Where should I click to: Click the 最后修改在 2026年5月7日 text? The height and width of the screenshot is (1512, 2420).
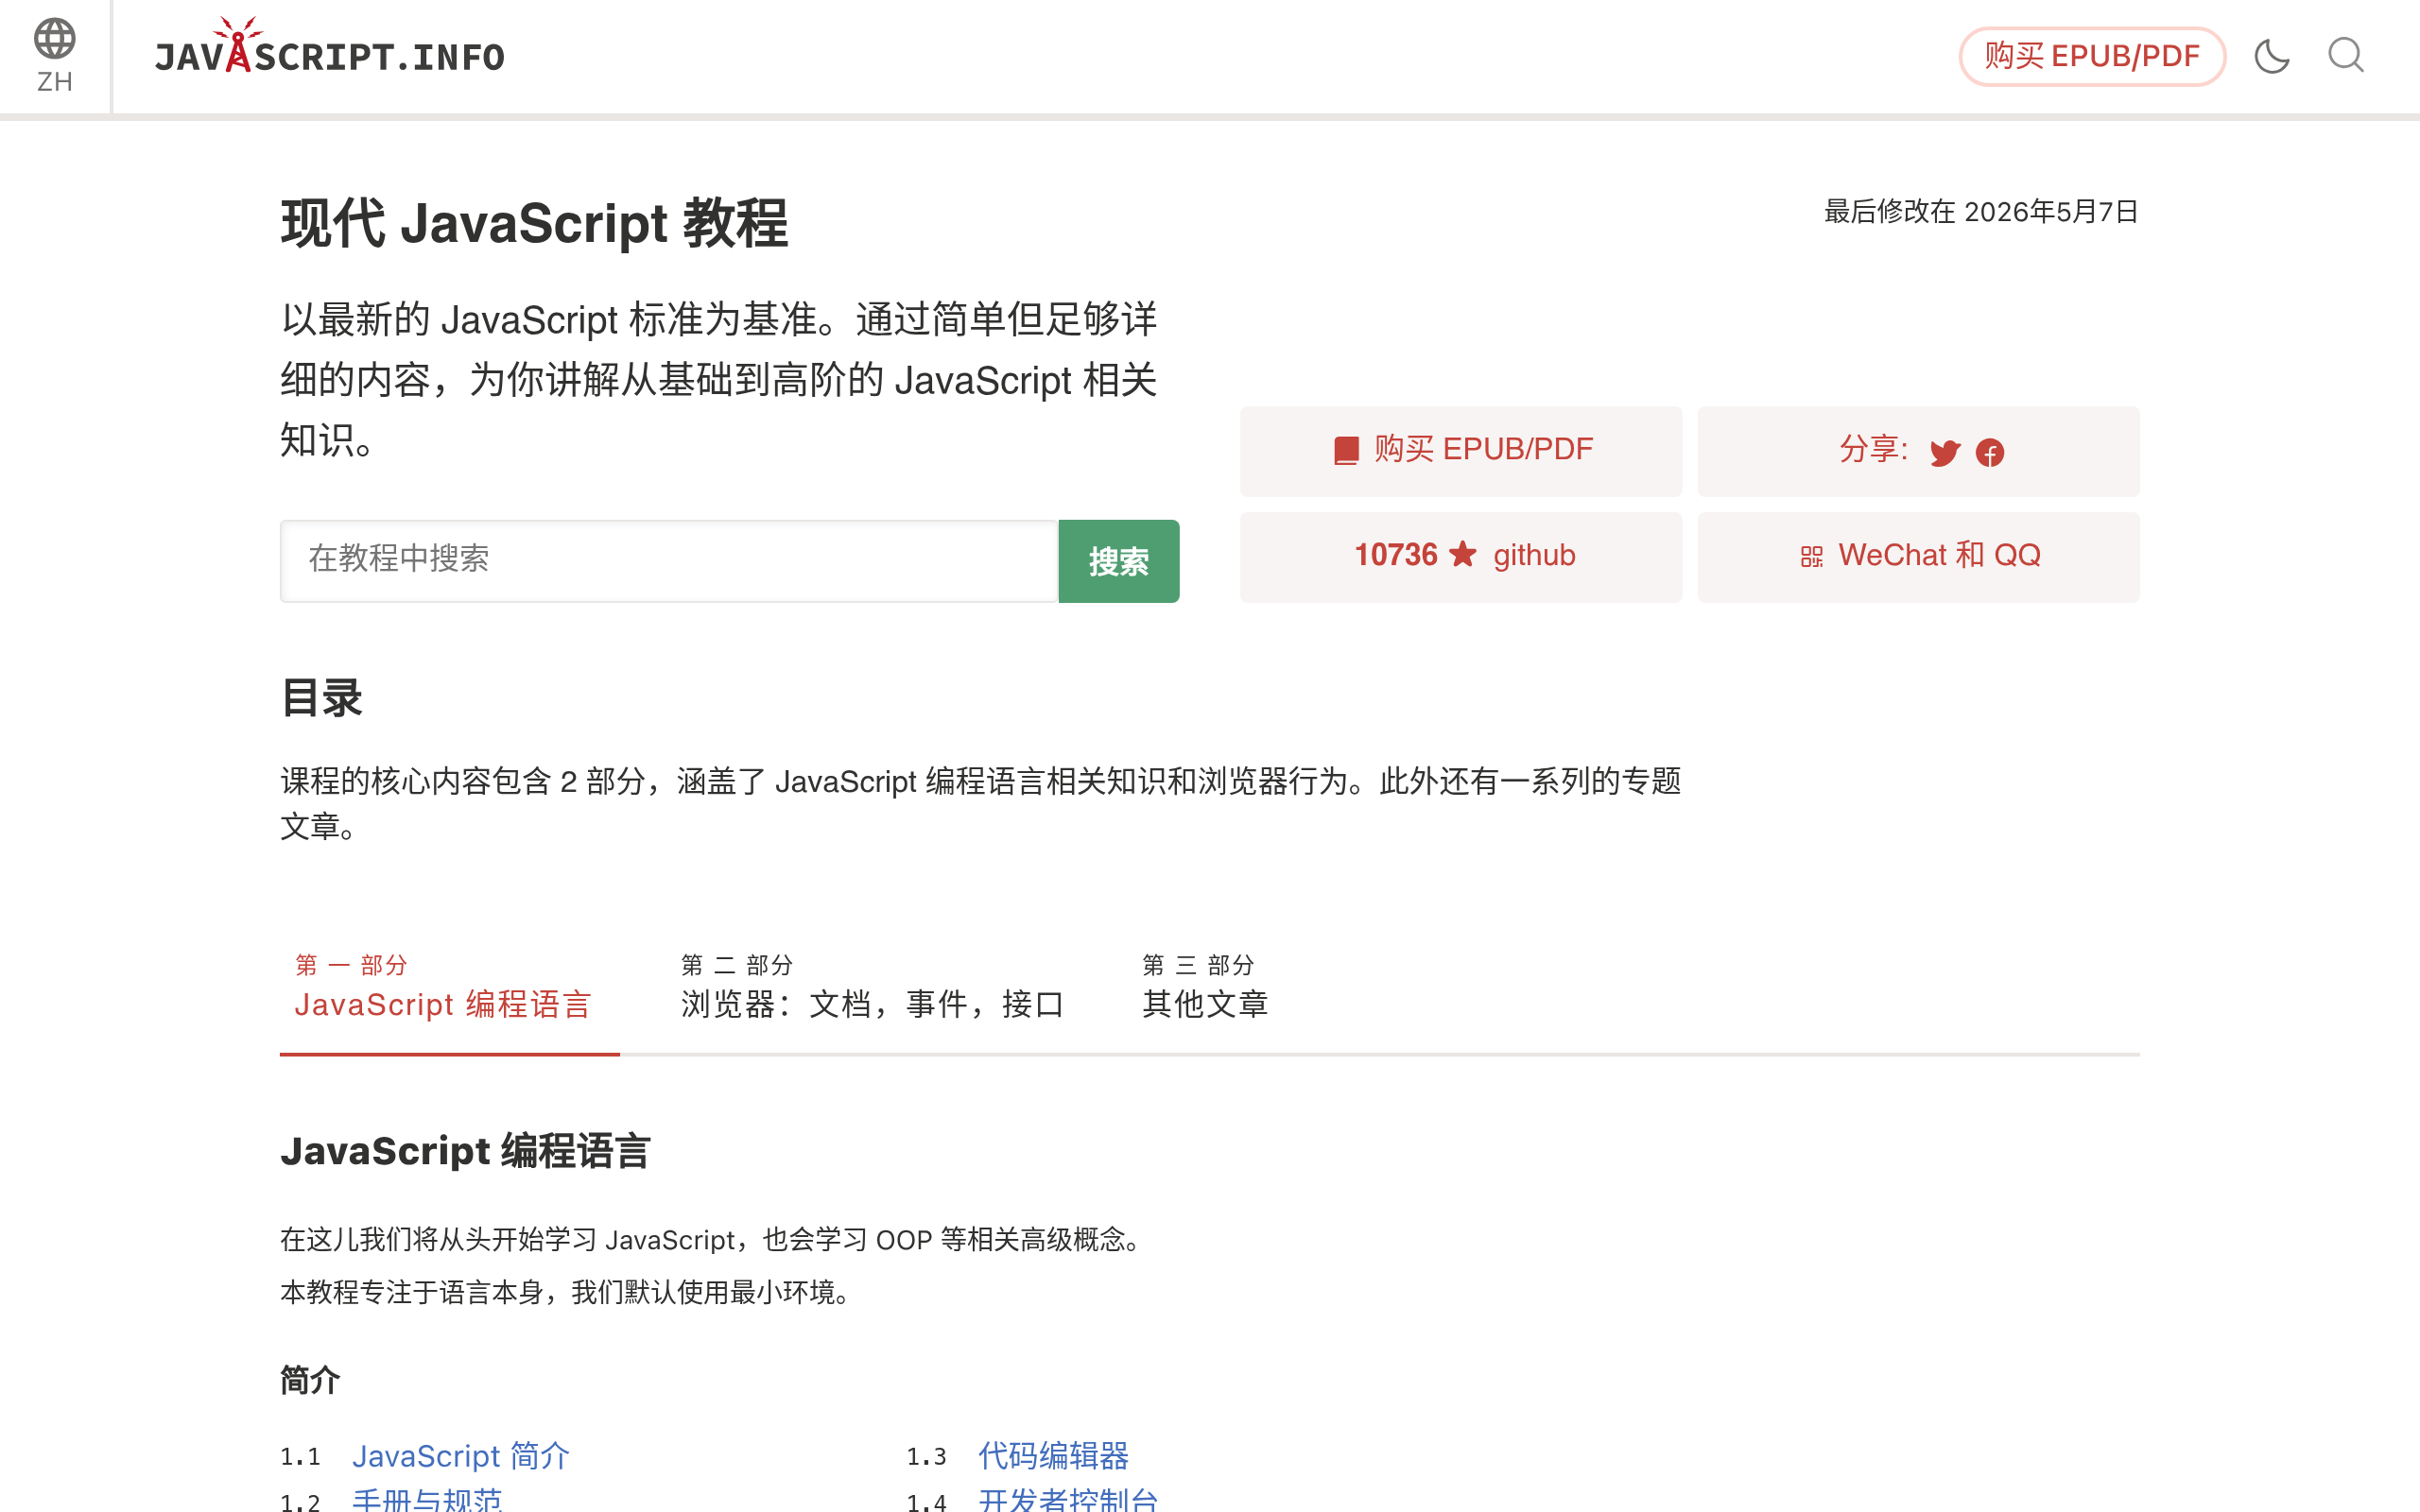(1980, 212)
